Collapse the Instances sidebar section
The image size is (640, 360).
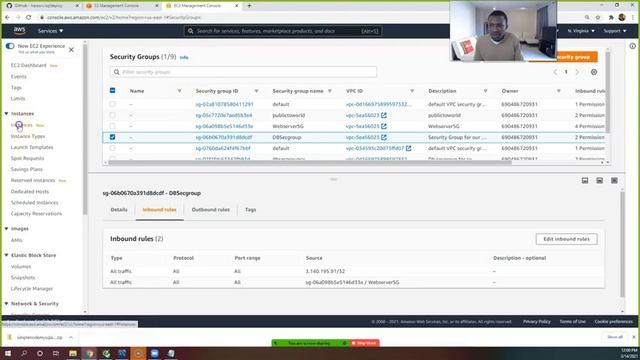pos(7,113)
